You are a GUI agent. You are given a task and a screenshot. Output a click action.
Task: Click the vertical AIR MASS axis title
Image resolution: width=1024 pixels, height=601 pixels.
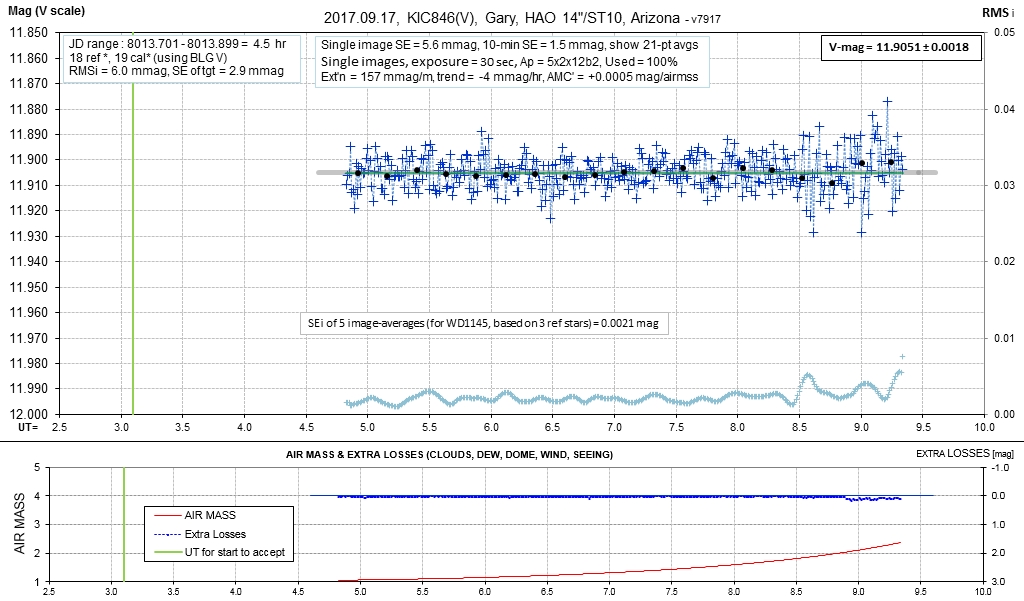click(17, 523)
